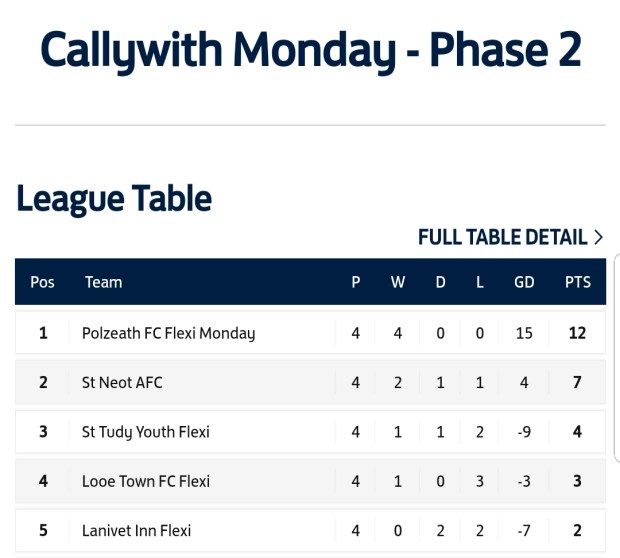Screen dimensions: 620x558
Task: Click the GD column header
Action: (x=524, y=282)
